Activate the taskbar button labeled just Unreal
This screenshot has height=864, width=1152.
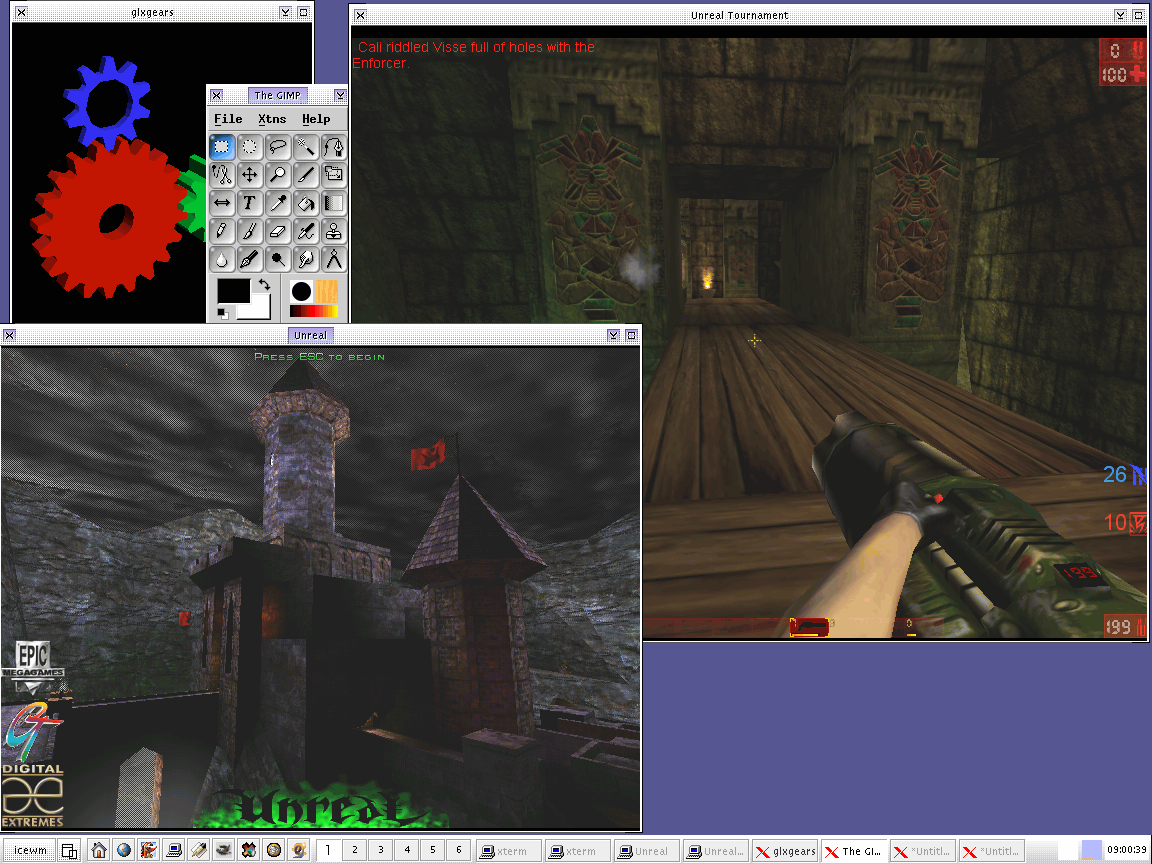tap(649, 851)
